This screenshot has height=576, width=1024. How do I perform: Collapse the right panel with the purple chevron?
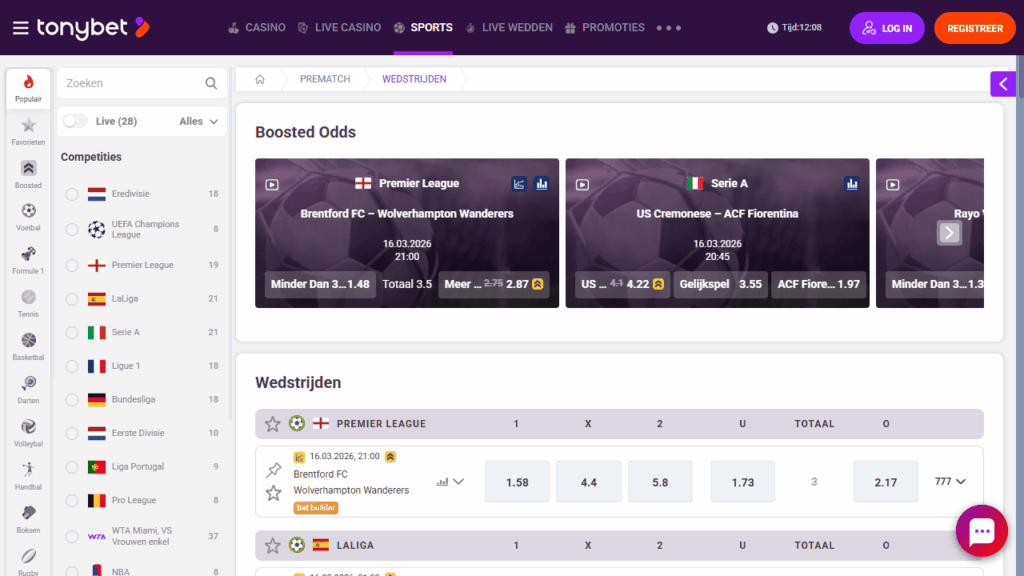1003,84
